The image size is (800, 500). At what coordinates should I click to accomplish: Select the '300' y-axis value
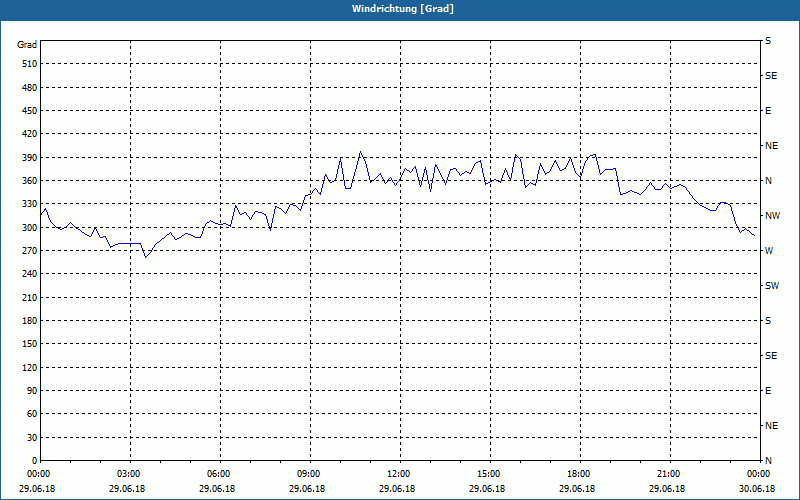30,228
